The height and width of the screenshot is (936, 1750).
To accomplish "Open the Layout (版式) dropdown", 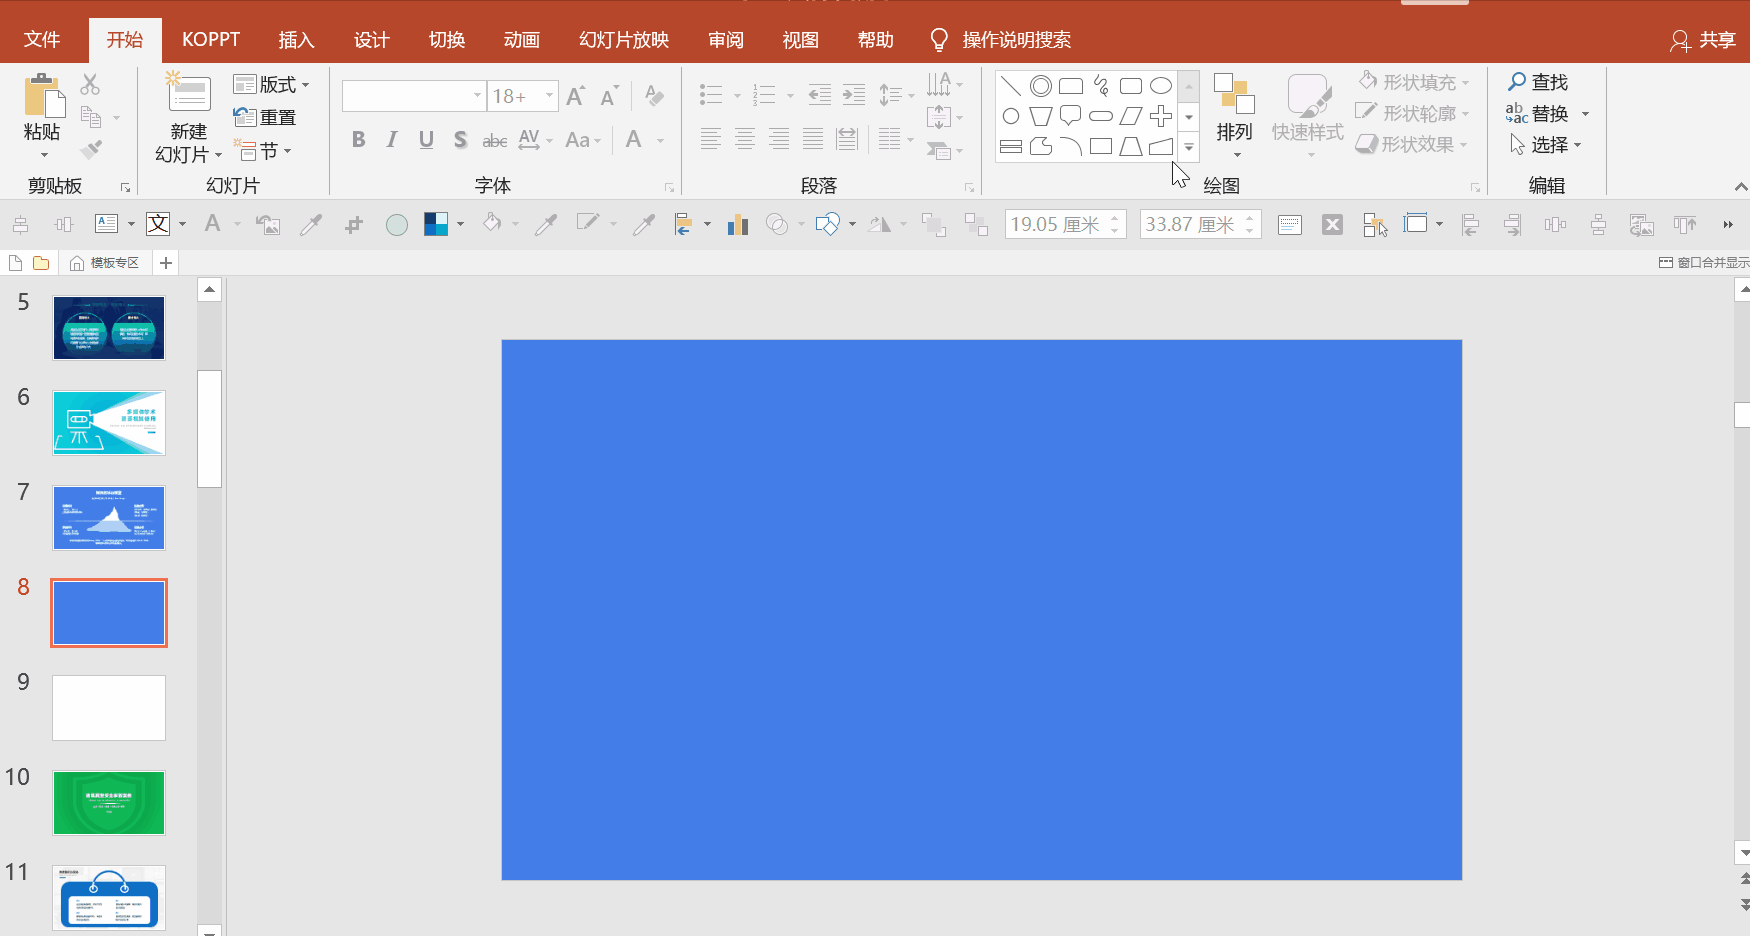I will pos(271,85).
